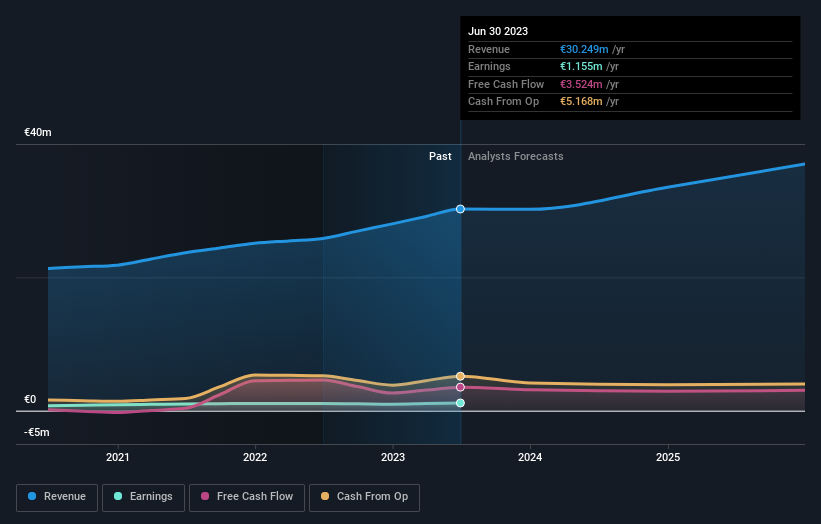Image resolution: width=821 pixels, height=524 pixels.
Task: Click the 'Revenue' row label in tooltip
Action: (x=489, y=49)
